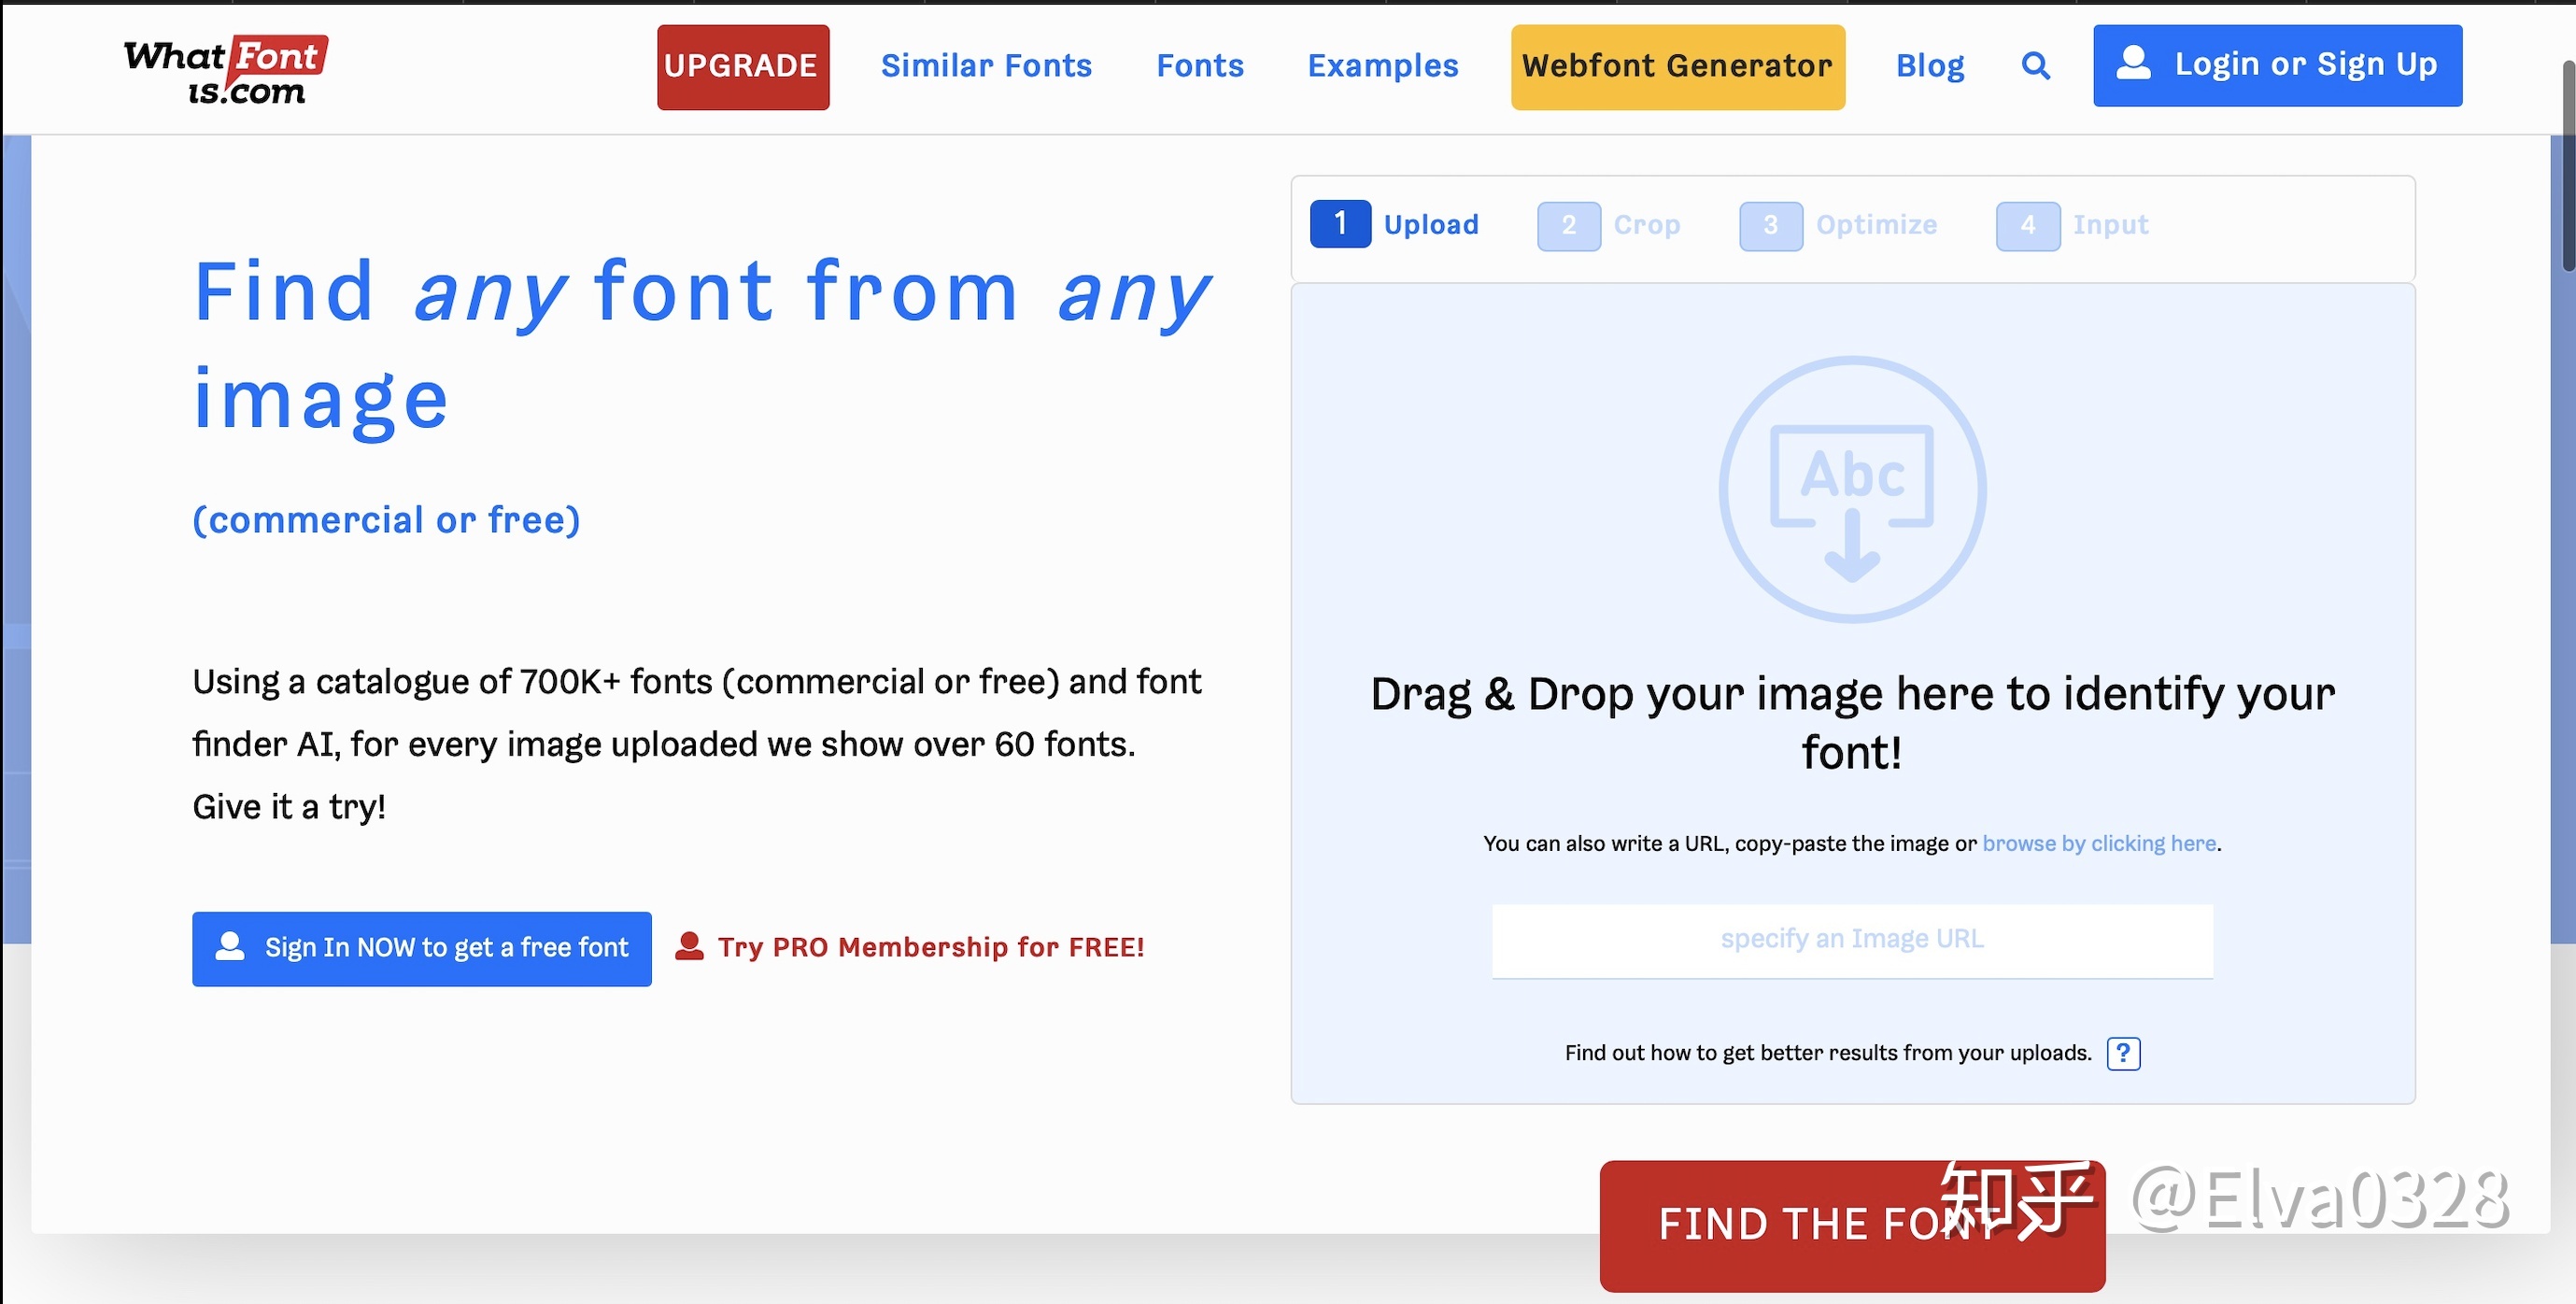The width and height of the screenshot is (2576, 1304).
Task: Click 'Using a catalogue of 700K+ fonts' paragraph
Action: pos(697,744)
